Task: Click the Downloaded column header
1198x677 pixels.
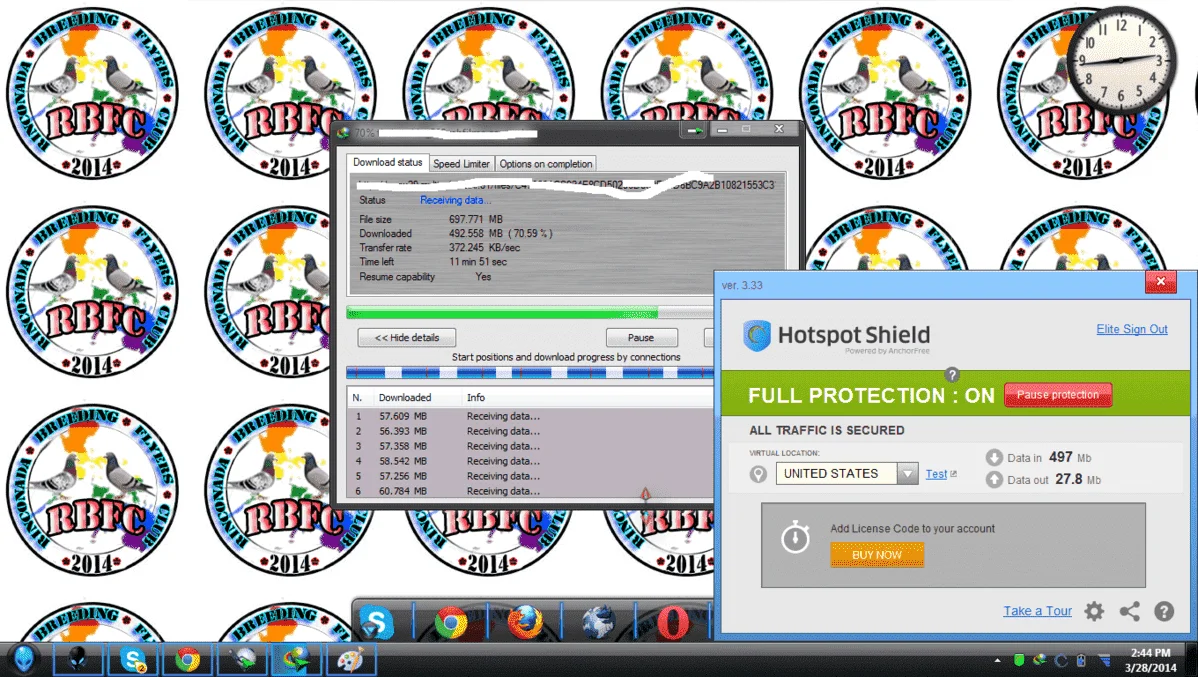Action: [405, 397]
